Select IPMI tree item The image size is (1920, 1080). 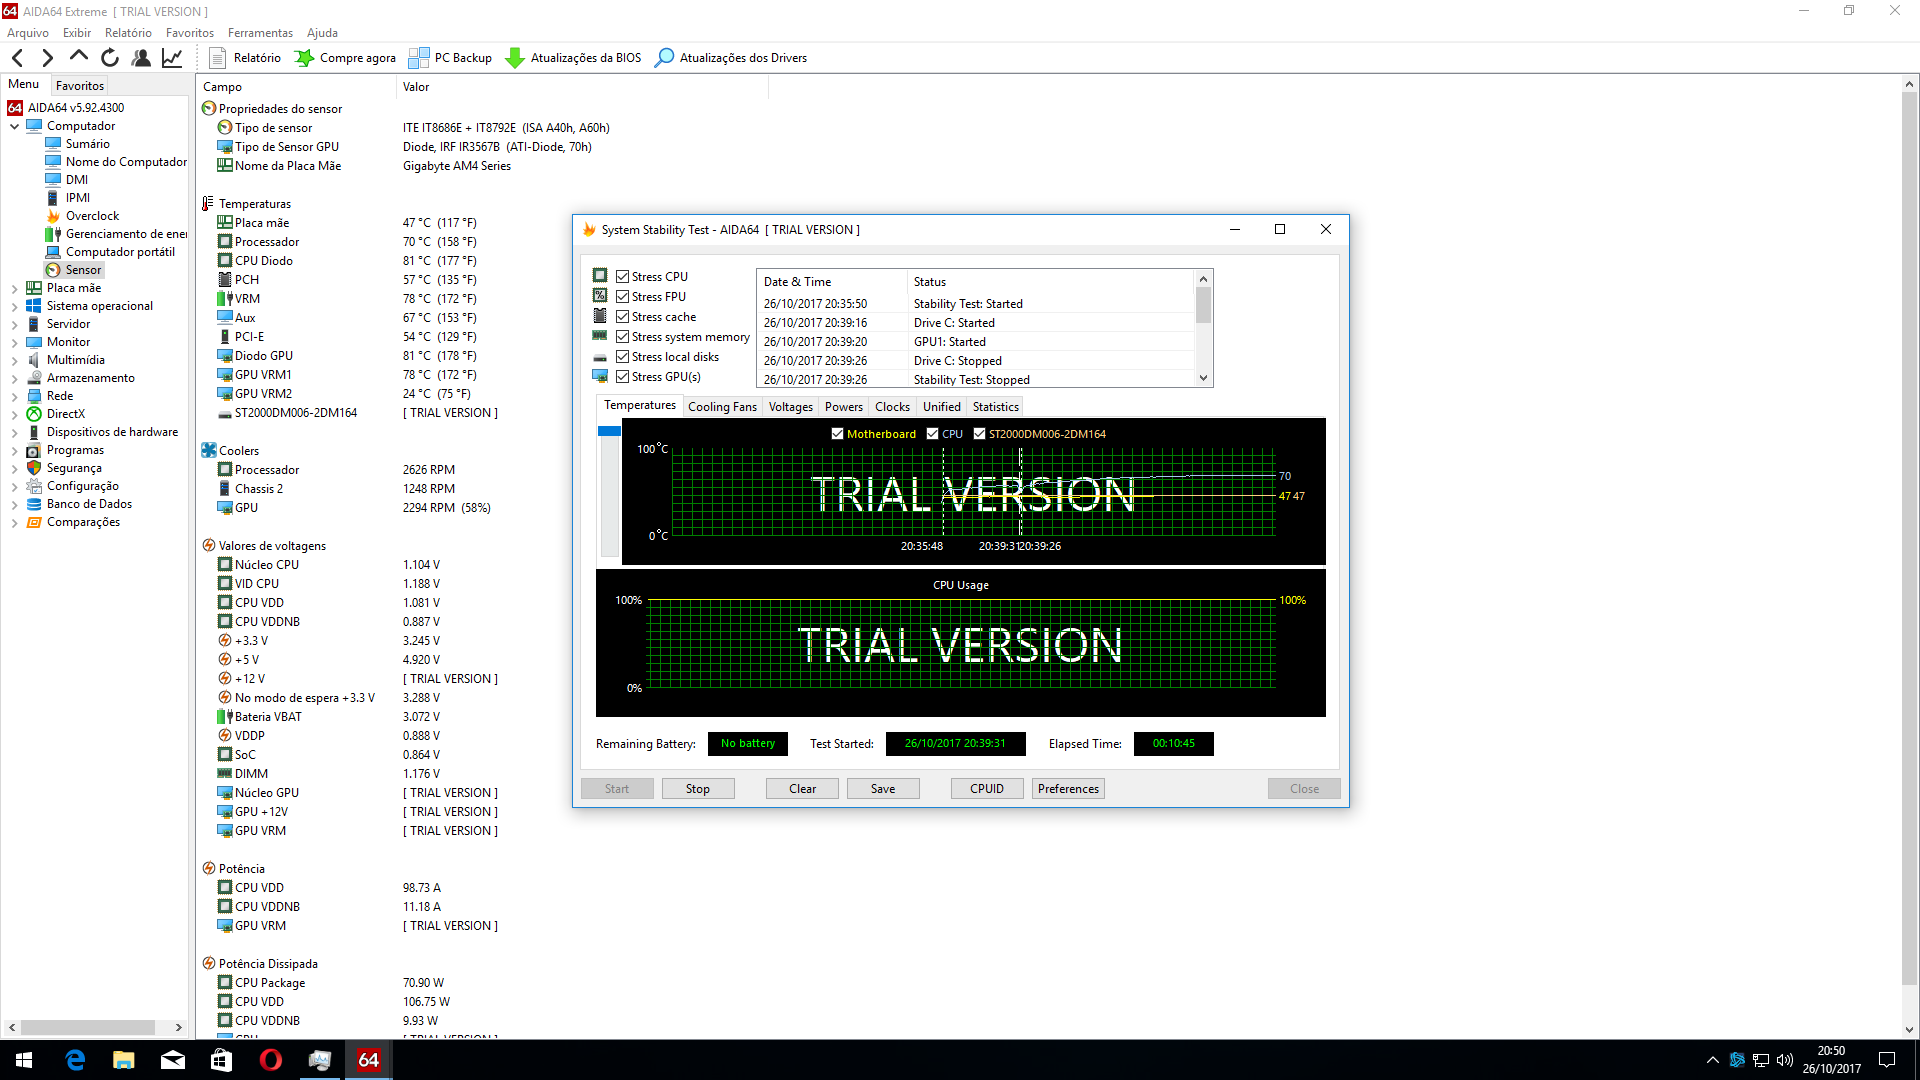click(x=78, y=198)
